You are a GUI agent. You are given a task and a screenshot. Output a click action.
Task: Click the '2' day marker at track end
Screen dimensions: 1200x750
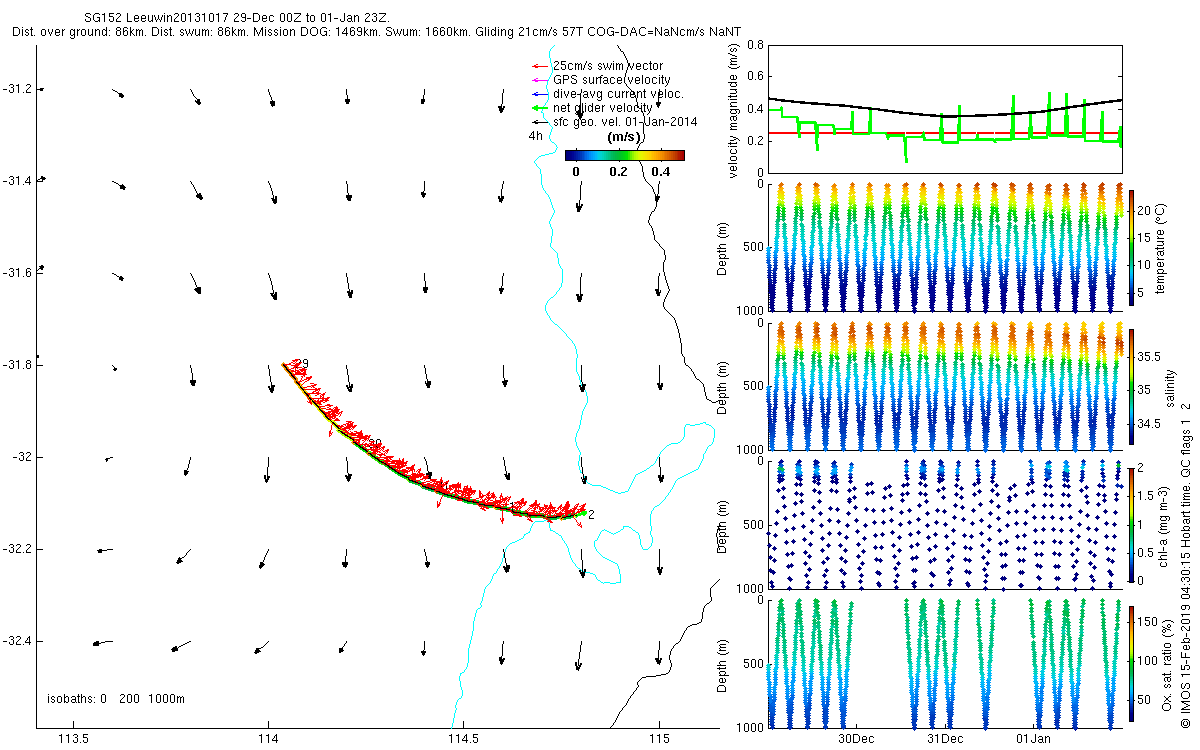tap(592, 515)
